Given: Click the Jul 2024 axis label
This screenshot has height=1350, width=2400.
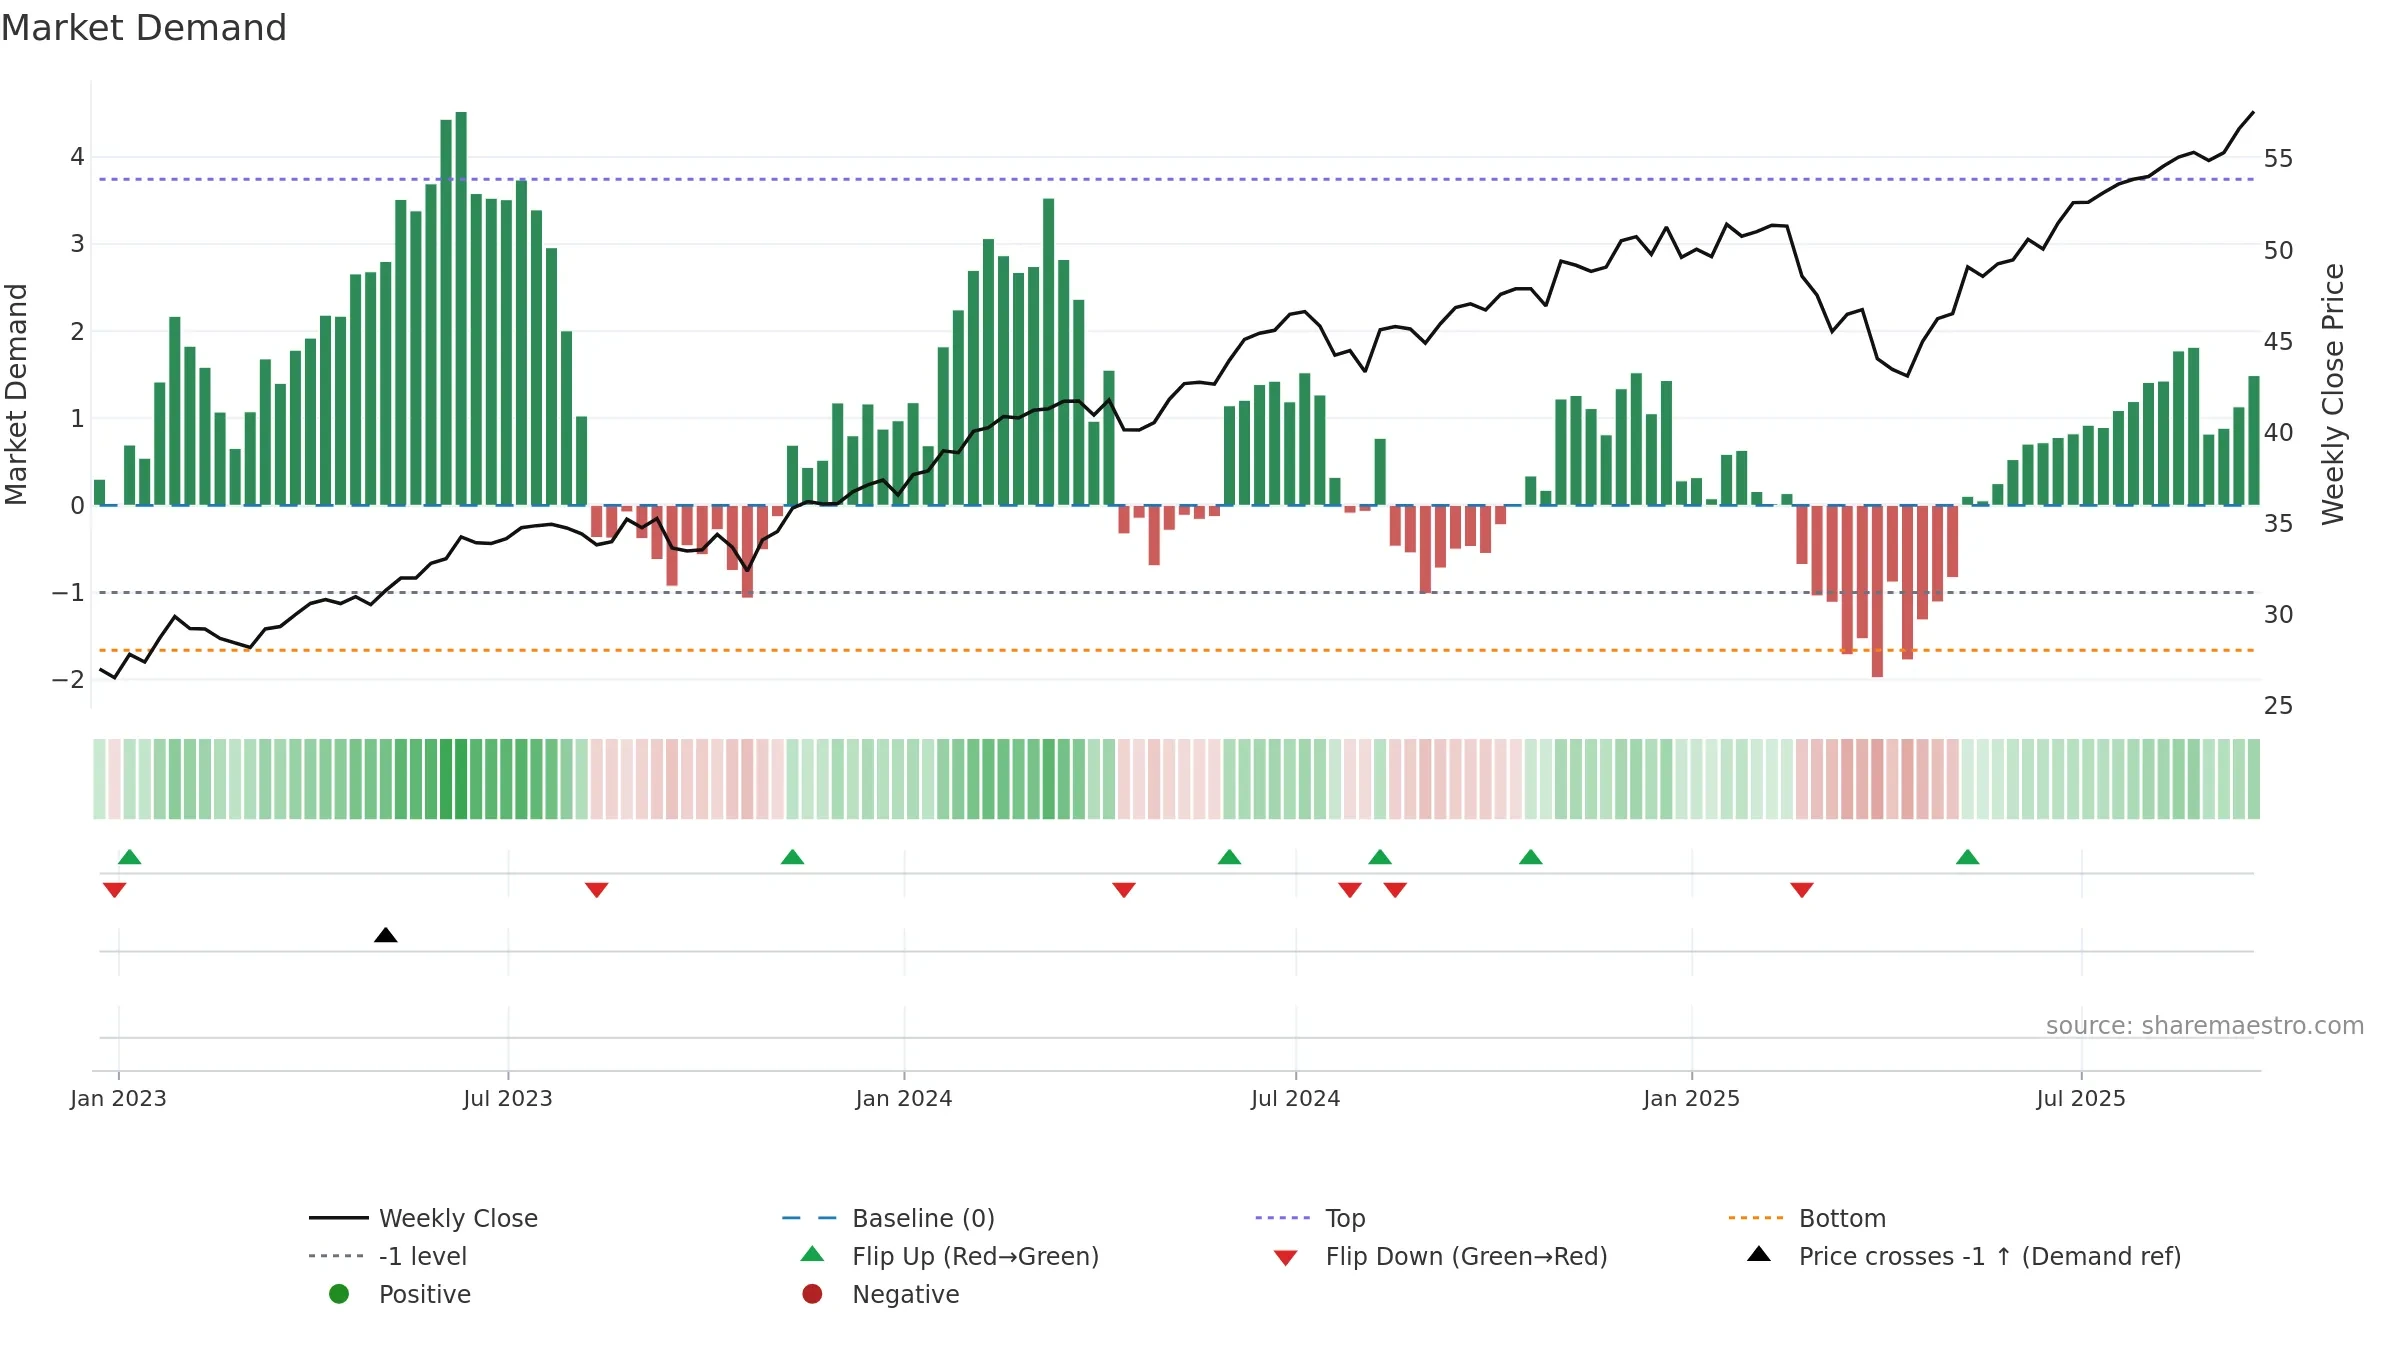Looking at the screenshot, I should (x=1296, y=1098).
